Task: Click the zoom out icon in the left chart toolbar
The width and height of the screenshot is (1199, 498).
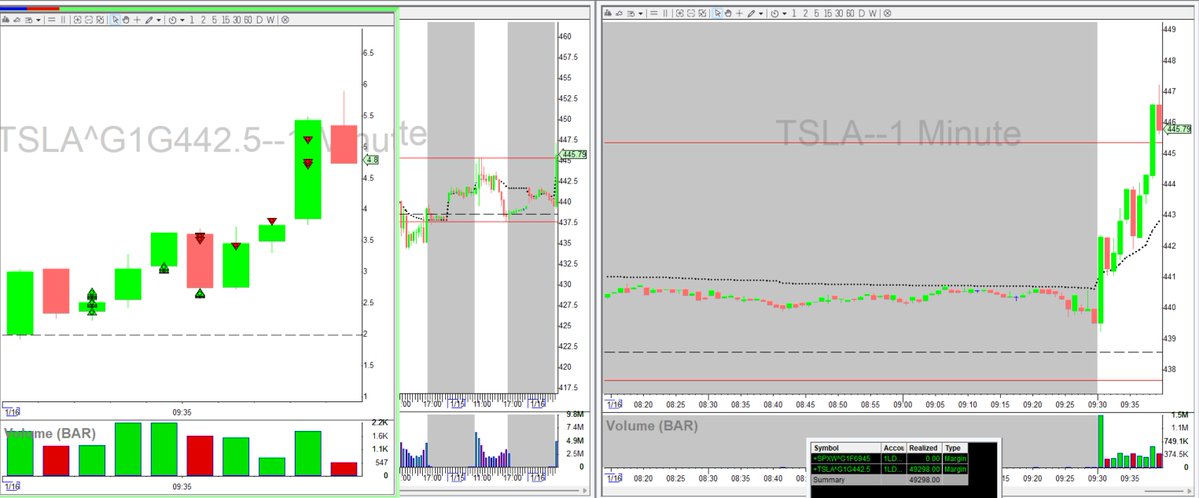Action: tap(89, 20)
